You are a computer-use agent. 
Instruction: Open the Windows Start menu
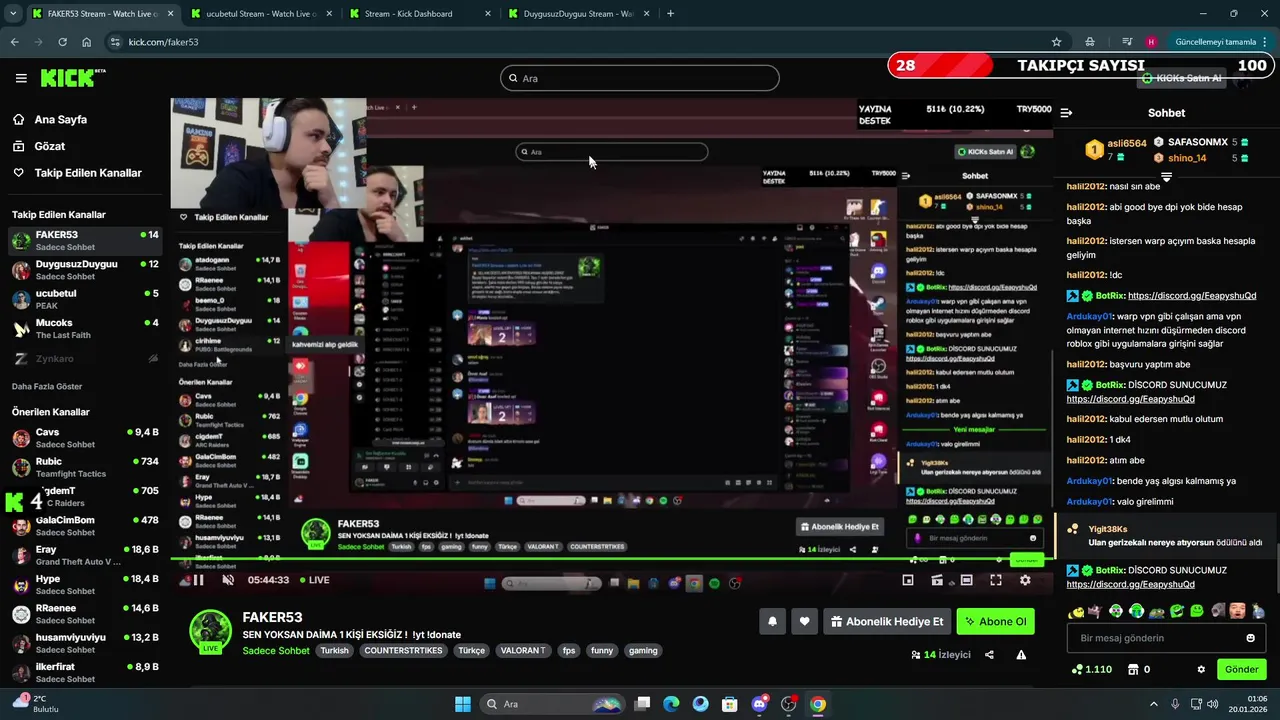[463, 704]
